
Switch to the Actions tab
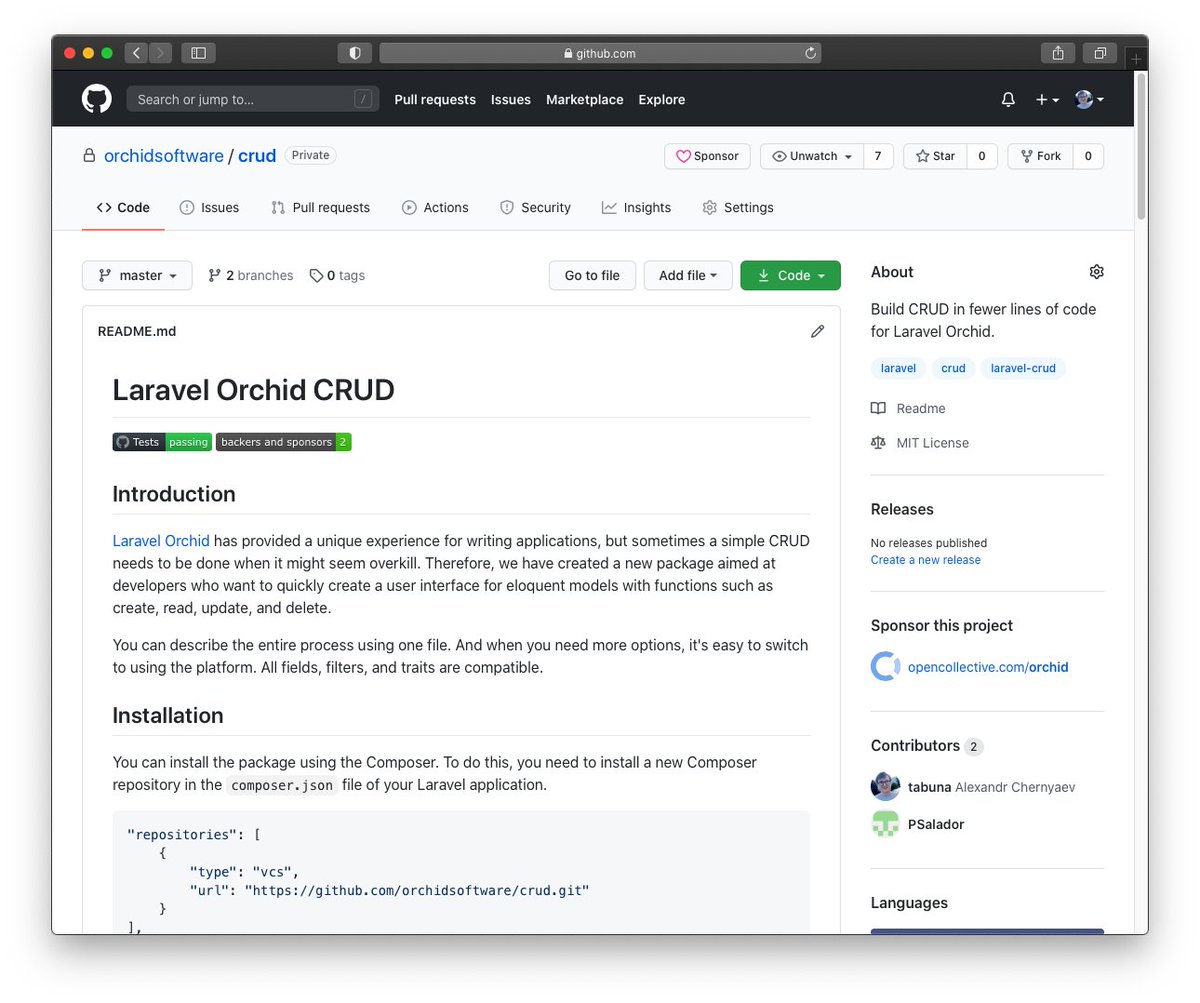click(435, 207)
